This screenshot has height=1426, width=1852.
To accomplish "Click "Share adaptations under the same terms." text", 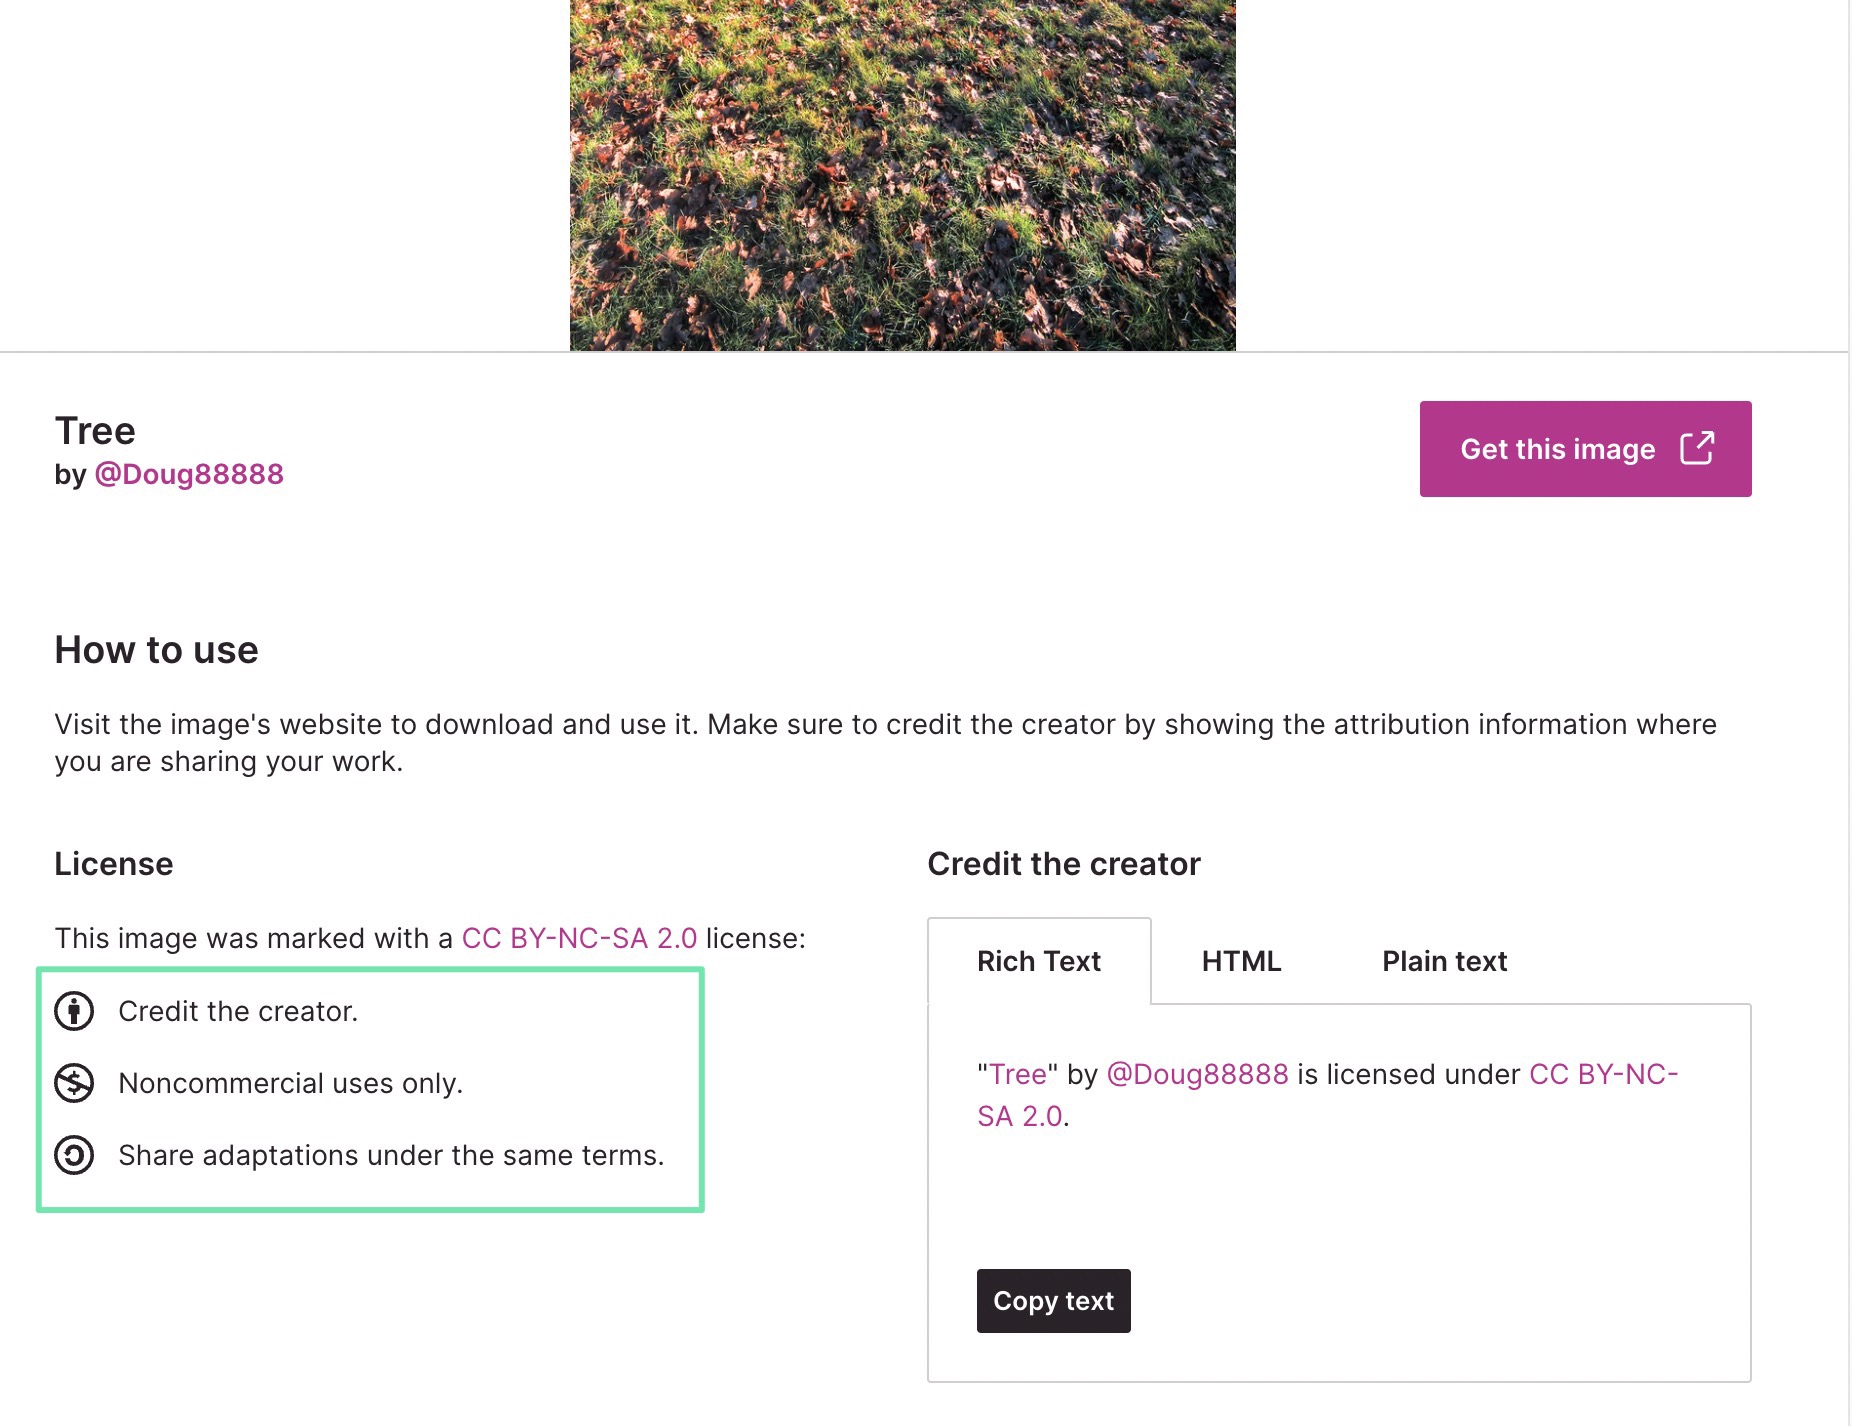I will point(391,1155).
